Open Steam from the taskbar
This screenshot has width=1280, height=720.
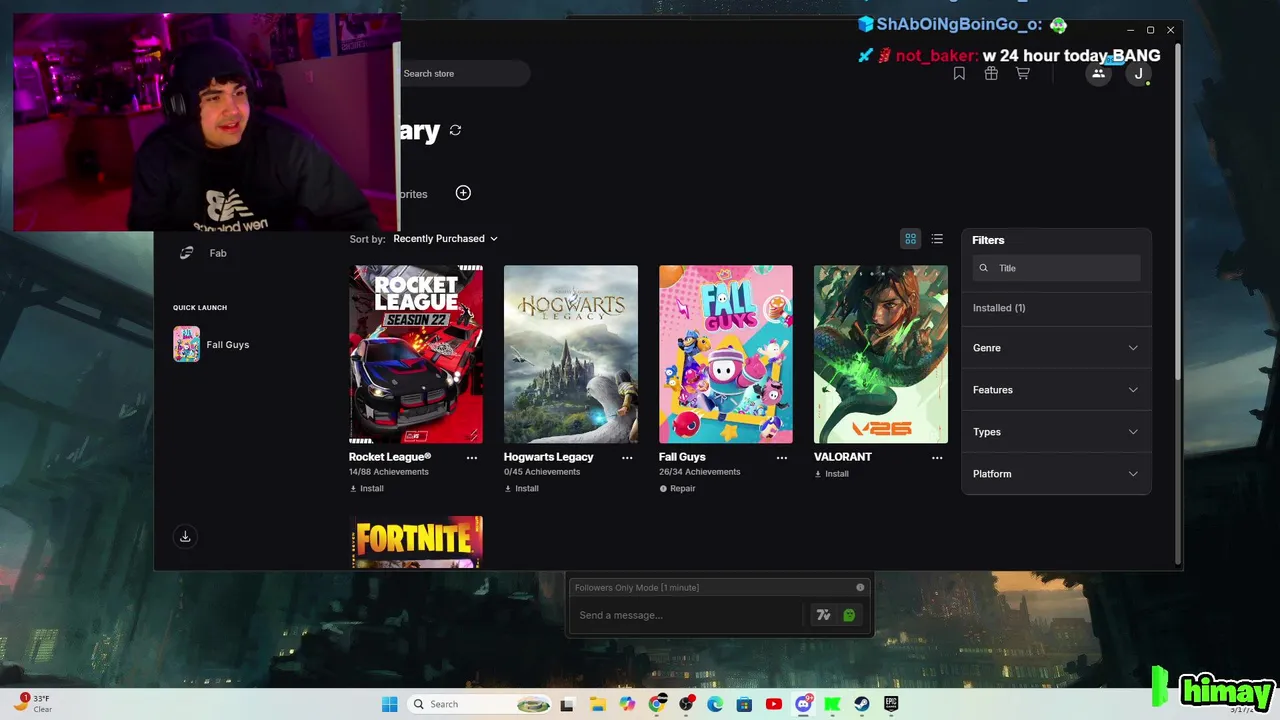(x=861, y=704)
